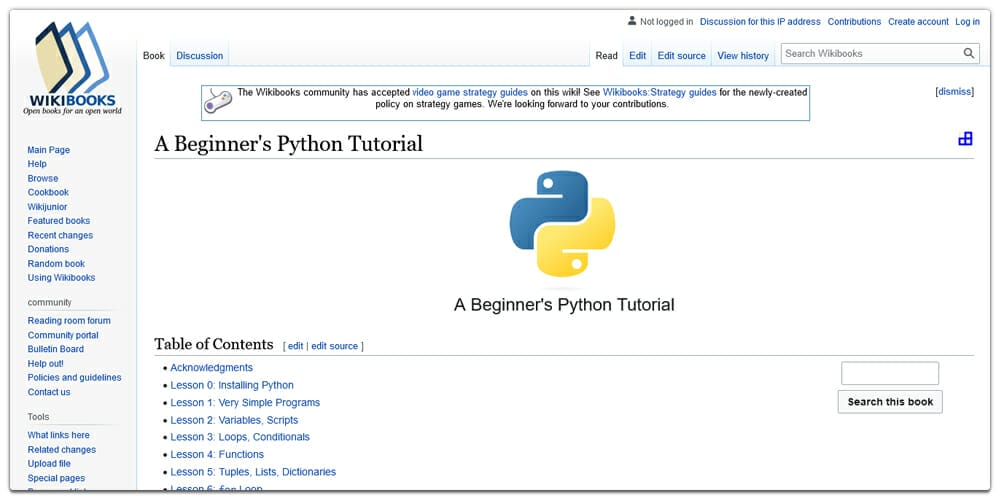
Task: Open a Random book
Action: 56,263
